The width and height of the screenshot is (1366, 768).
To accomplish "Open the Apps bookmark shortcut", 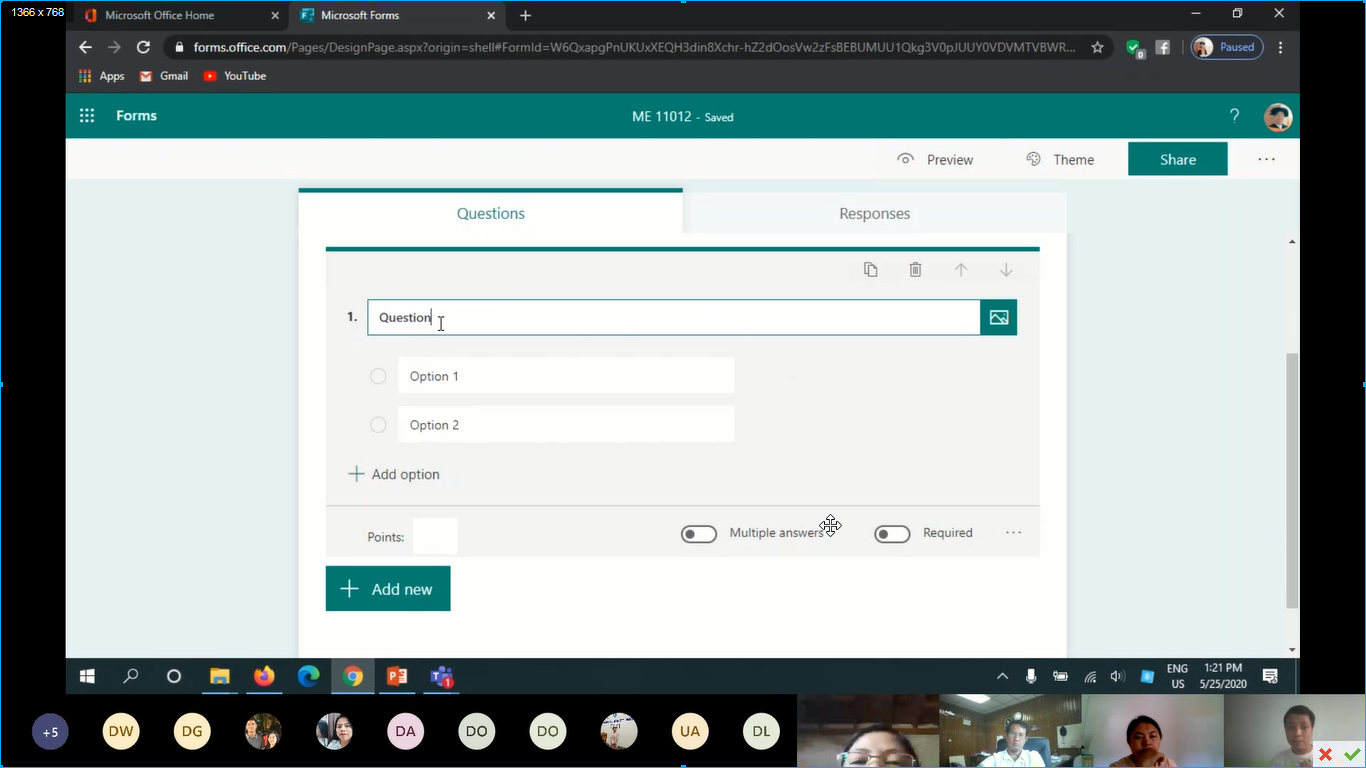I will coord(102,76).
